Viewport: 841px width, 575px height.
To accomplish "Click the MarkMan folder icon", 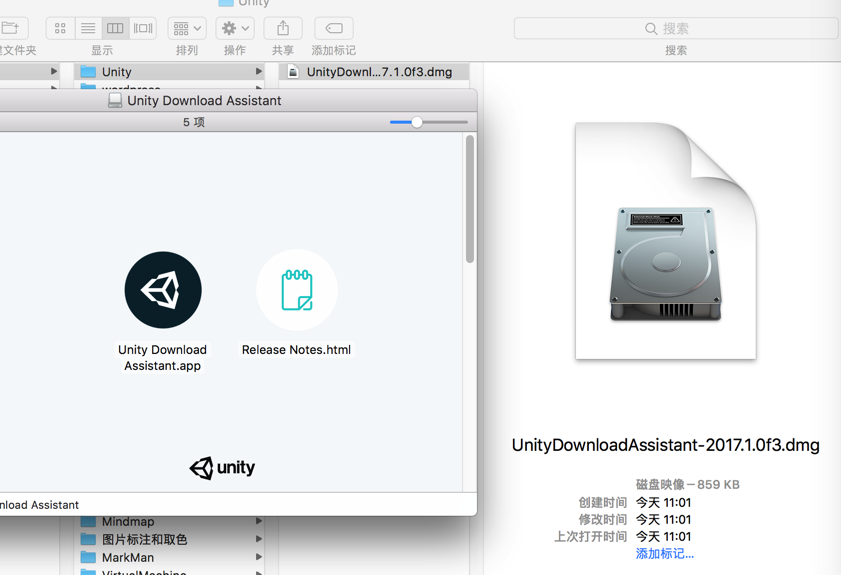I will pos(88,557).
